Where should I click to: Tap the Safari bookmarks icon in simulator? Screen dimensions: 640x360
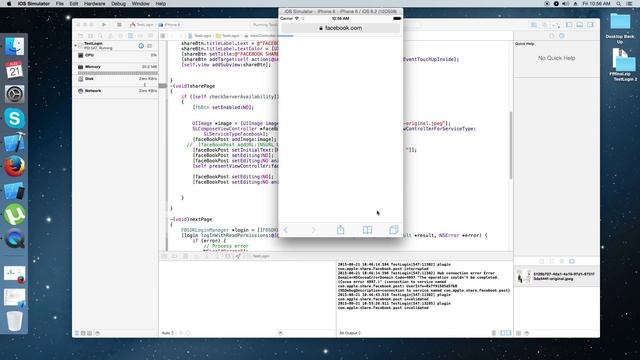coord(367,230)
